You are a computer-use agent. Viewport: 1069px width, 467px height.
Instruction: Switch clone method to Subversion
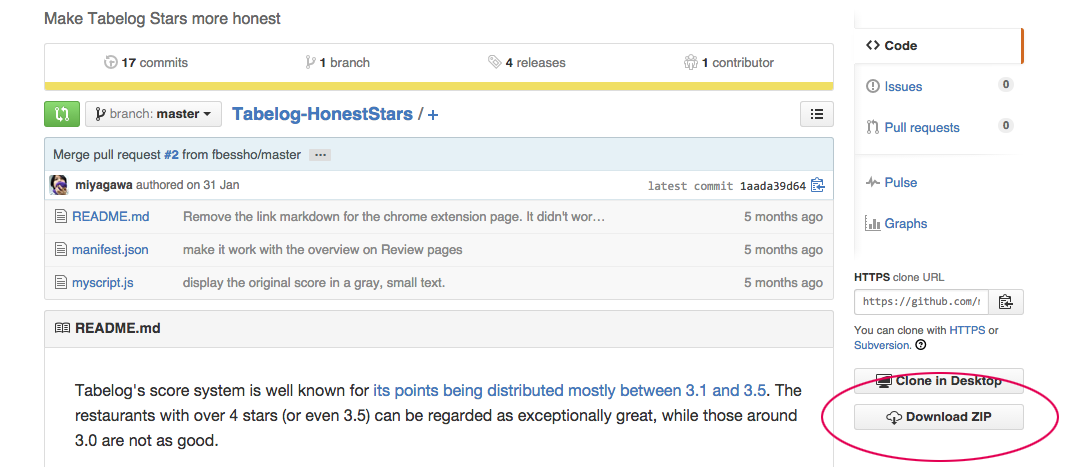[x=882, y=345]
